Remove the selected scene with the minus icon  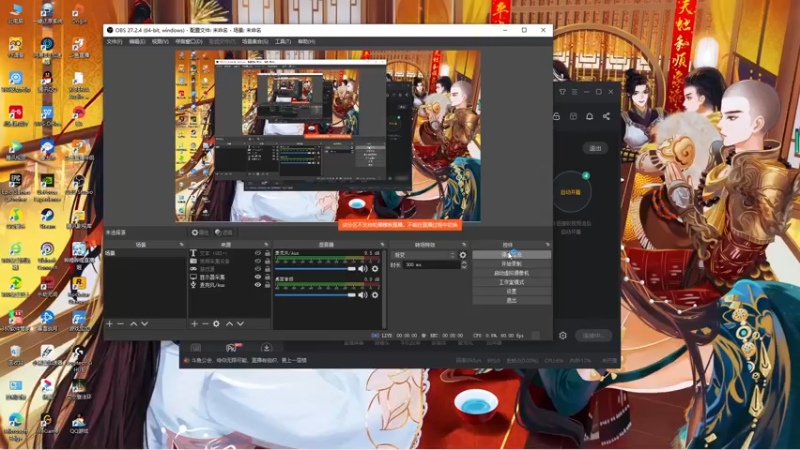[x=120, y=323]
